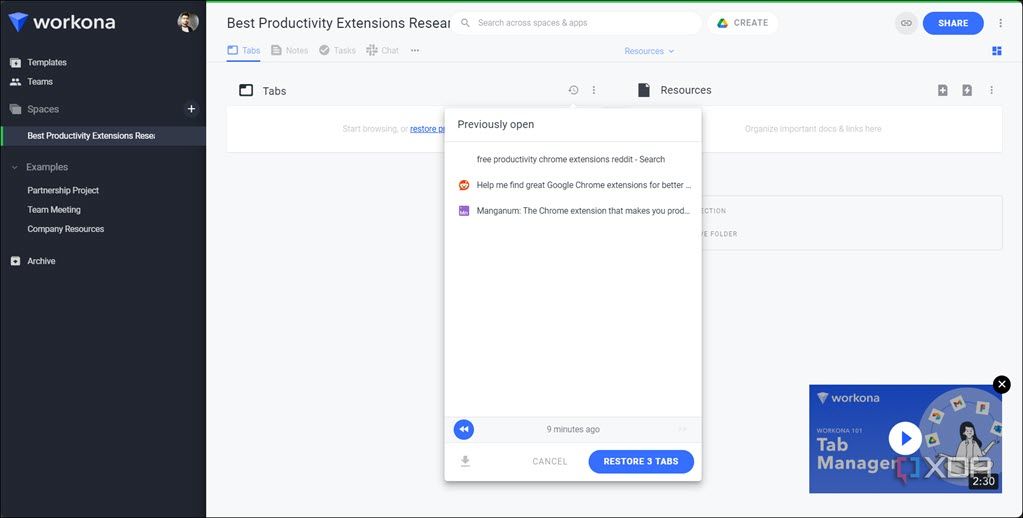Click the 'Previously open' heading
This screenshot has height=518, width=1023.
coord(496,125)
